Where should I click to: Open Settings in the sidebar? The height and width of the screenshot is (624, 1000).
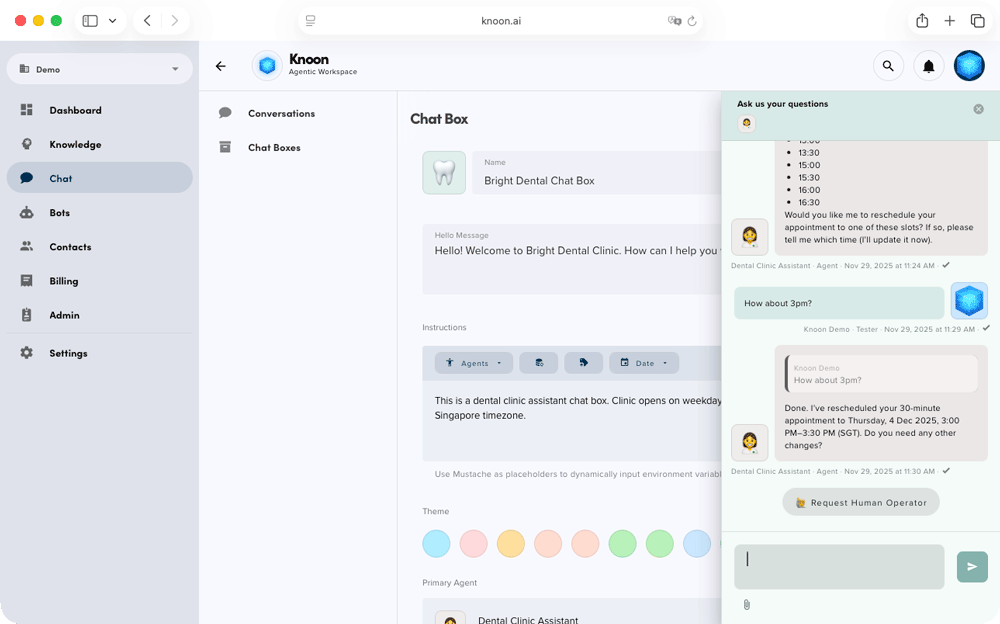coord(68,353)
